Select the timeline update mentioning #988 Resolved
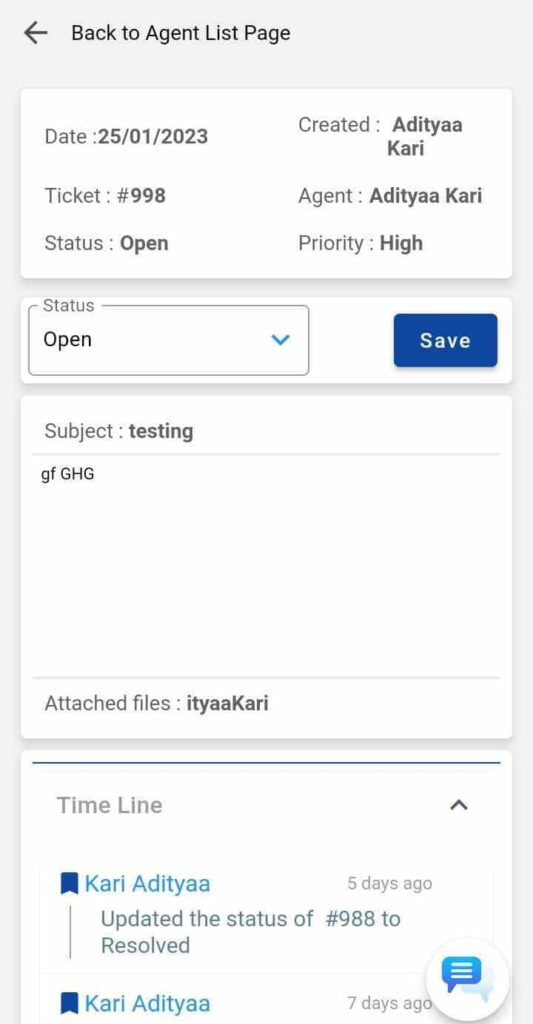The image size is (533, 1024). (251, 932)
